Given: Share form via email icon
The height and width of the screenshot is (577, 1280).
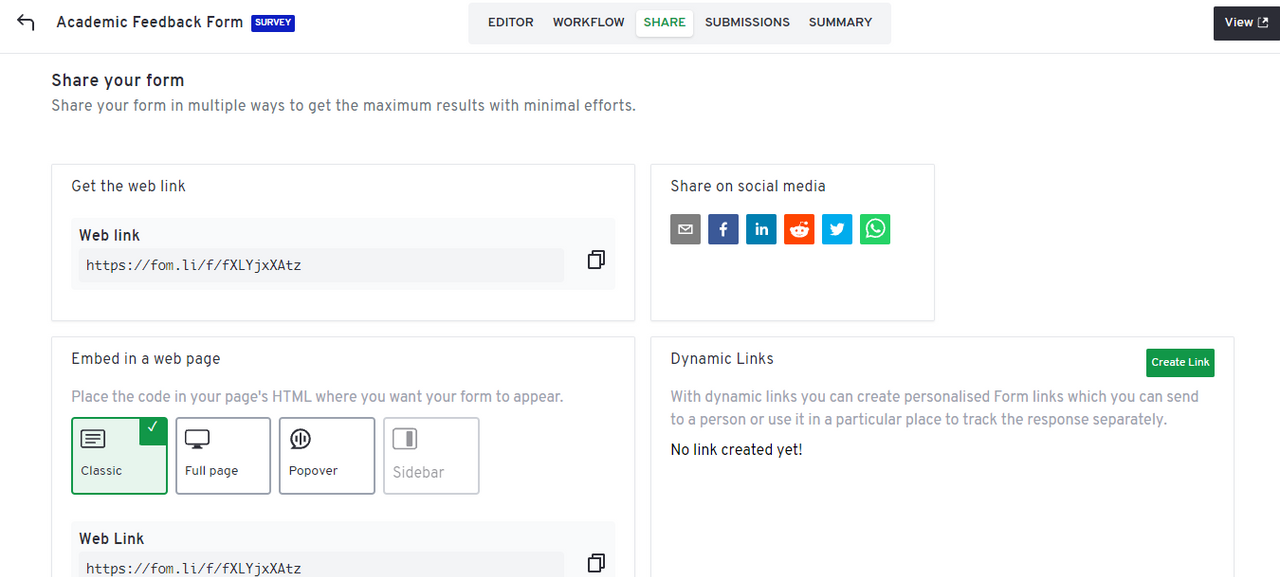Looking at the screenshot, I should pos(685,229).
